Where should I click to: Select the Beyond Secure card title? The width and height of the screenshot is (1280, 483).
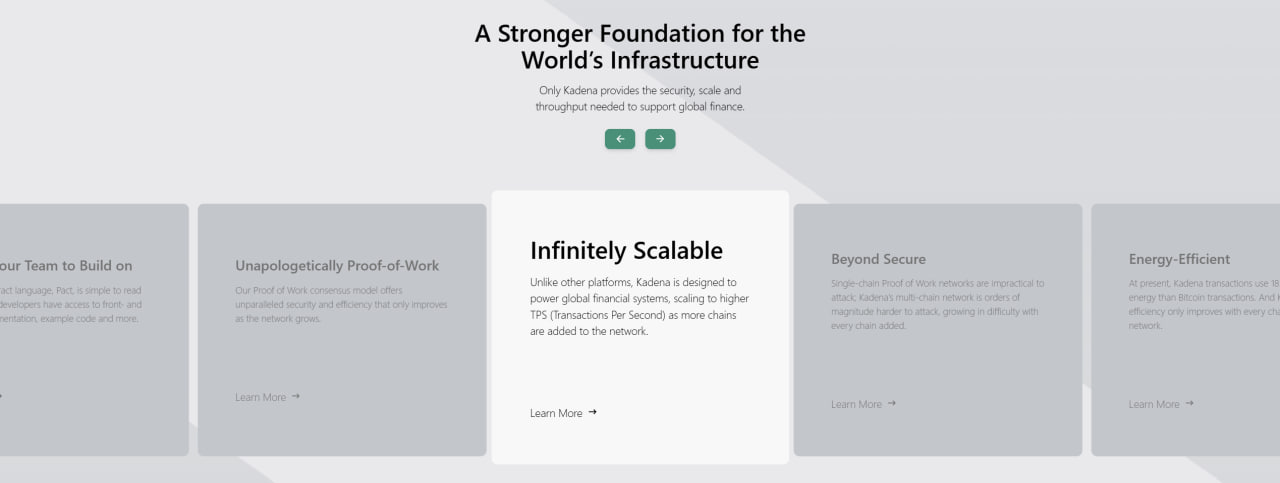[x=878, y=259]
